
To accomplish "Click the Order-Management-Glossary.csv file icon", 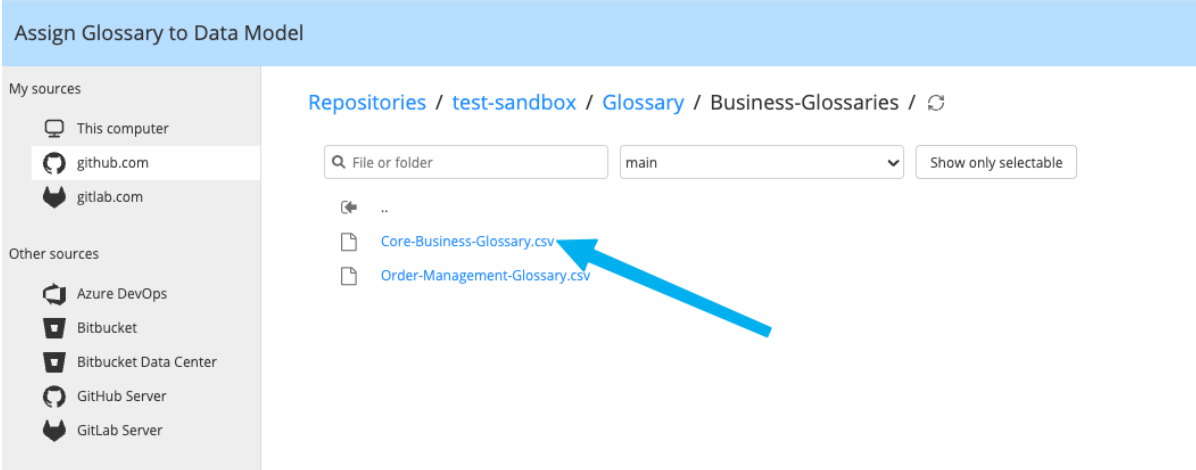I will 348,276.
